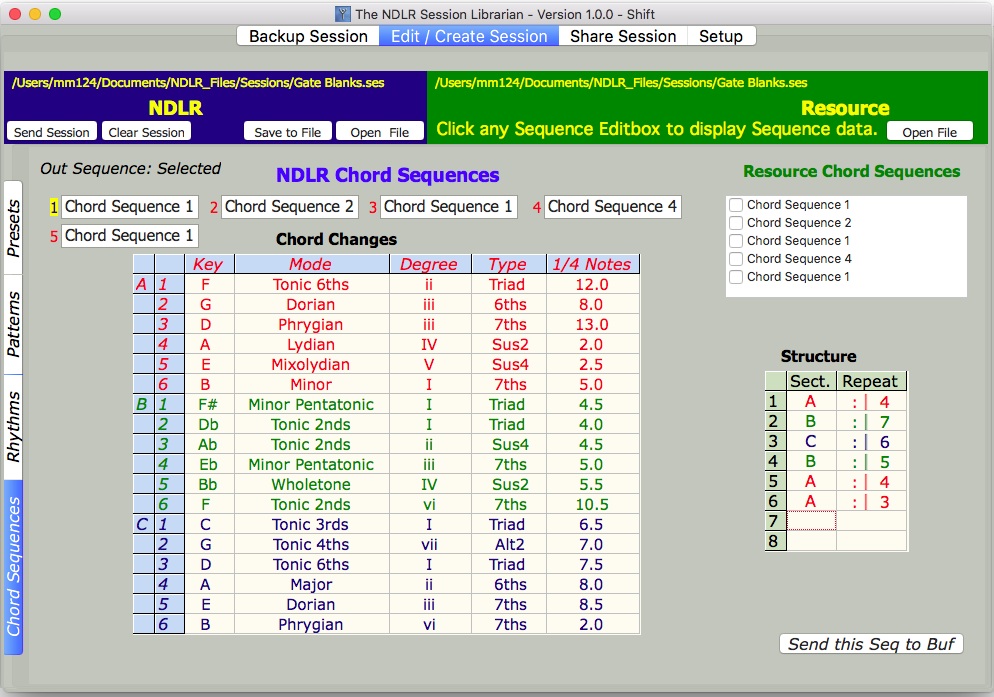
Task: Click the slot 1 Chord Sequence editbox
Action: [x=129, y=207]
